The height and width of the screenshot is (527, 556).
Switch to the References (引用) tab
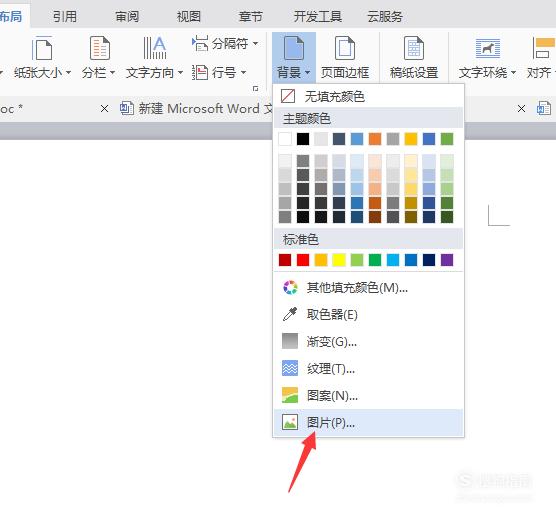click(65, 16)
